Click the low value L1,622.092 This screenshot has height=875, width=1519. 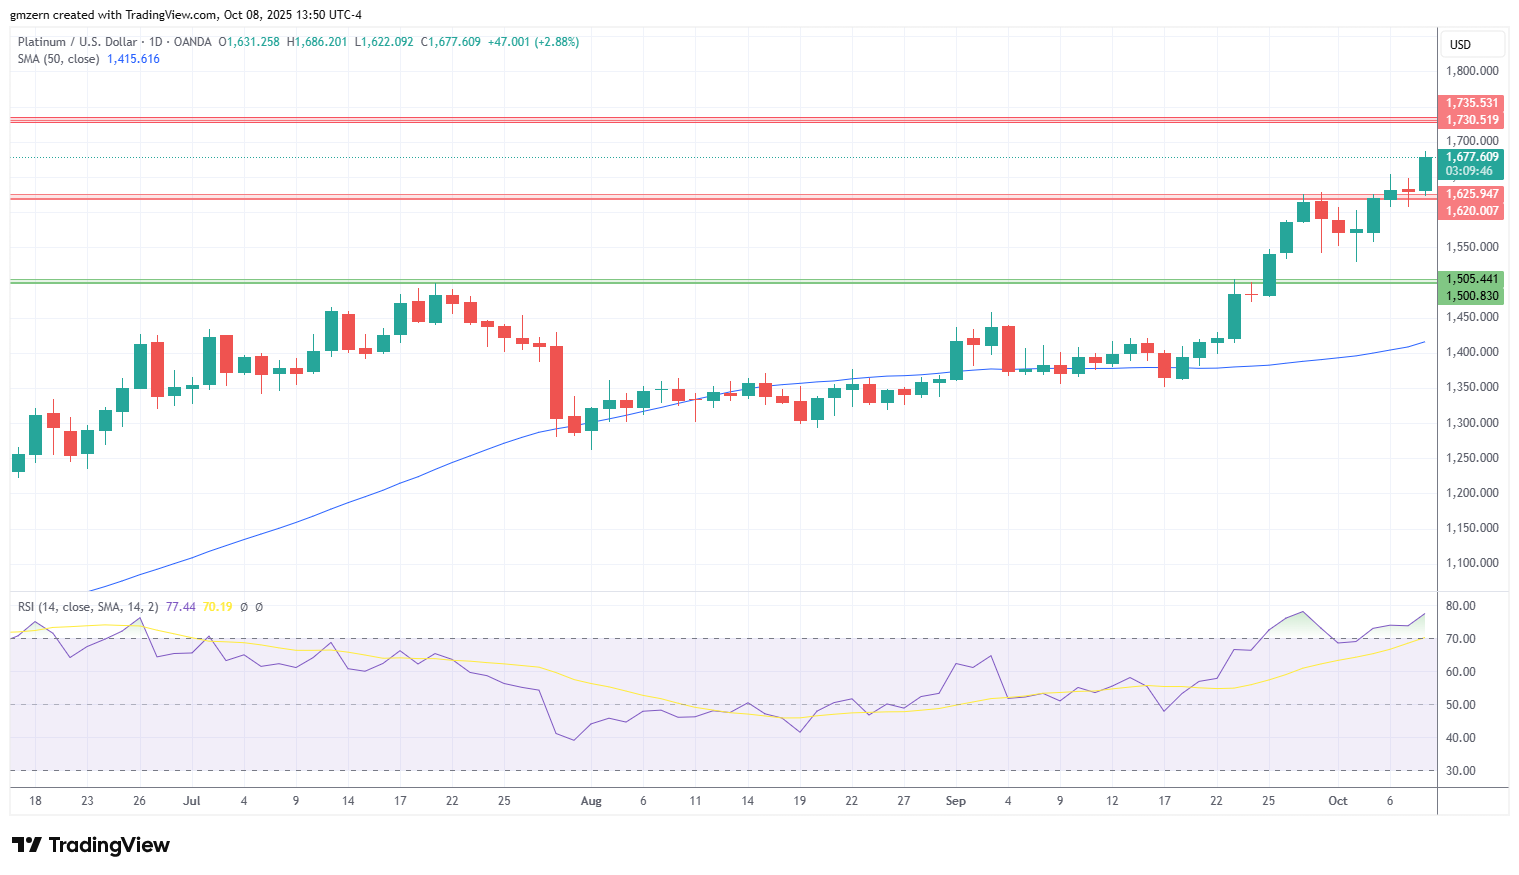[384, 42]
